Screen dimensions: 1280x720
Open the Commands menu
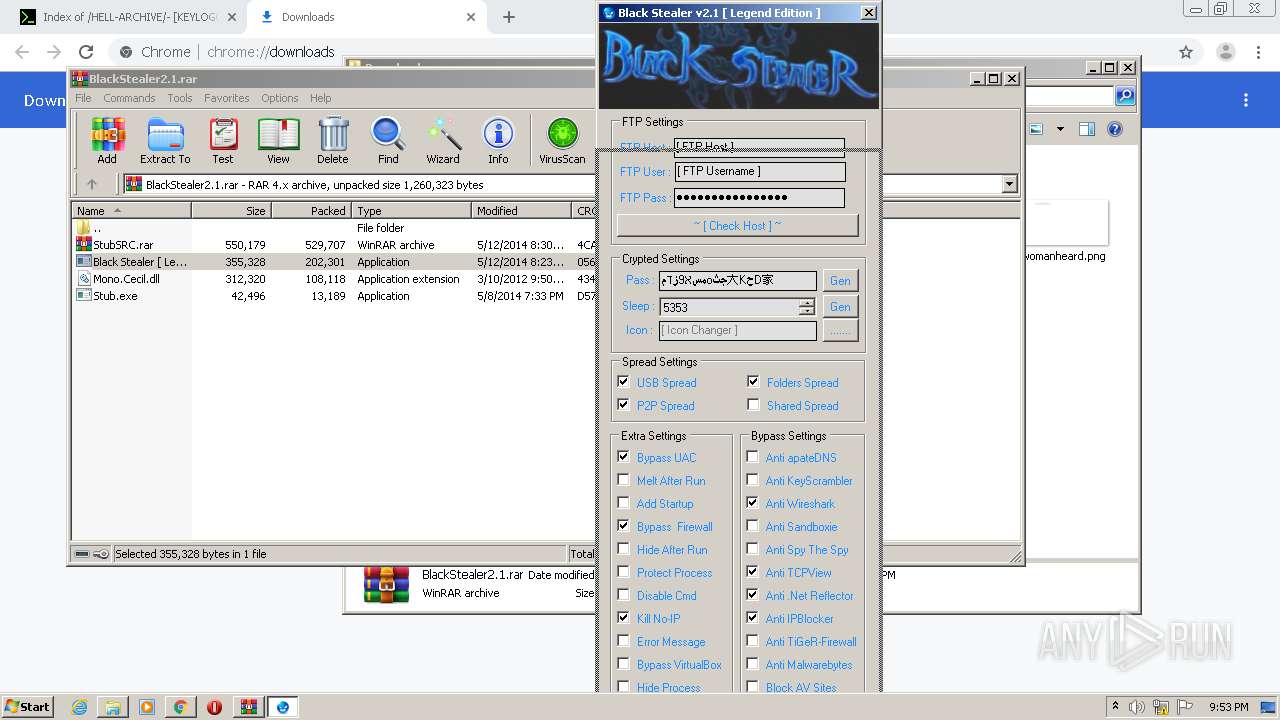129,98
